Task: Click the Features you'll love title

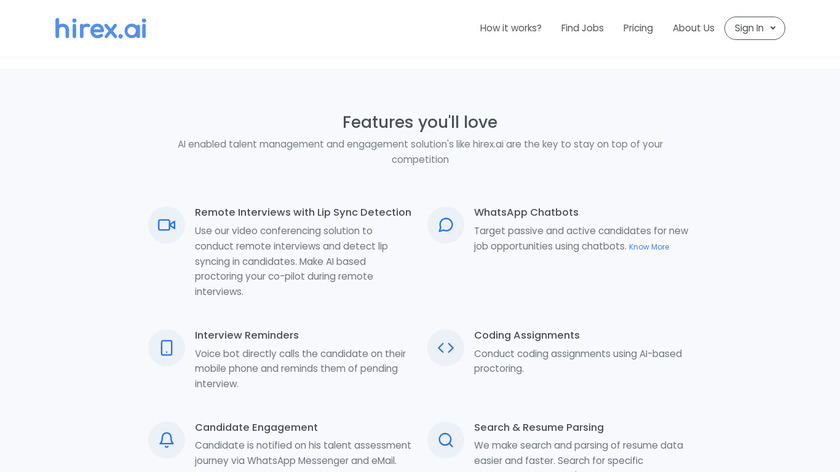Action: (x=420, y=122)
